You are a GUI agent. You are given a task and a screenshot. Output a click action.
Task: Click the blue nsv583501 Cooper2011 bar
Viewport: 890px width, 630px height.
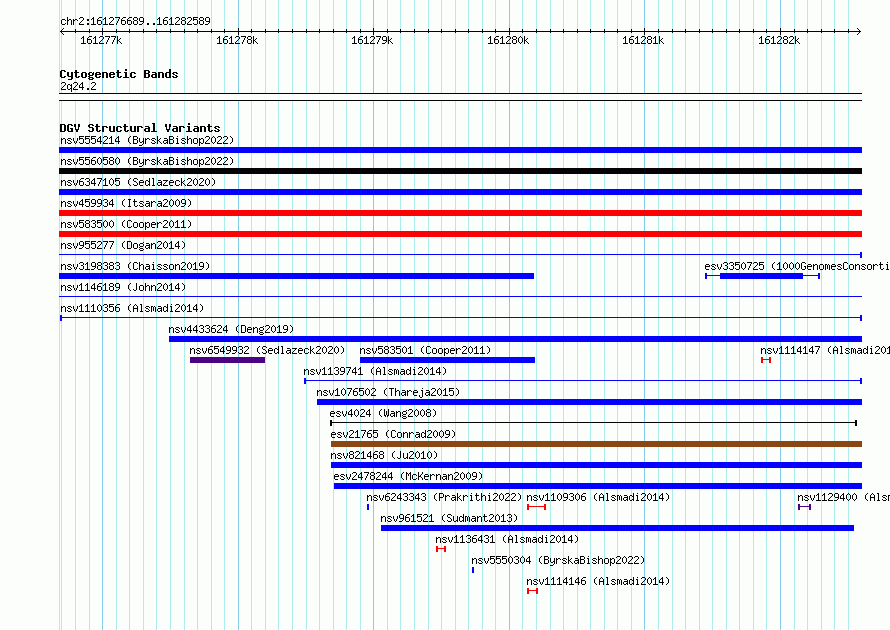pyautogui.click(x=447, y=360)
